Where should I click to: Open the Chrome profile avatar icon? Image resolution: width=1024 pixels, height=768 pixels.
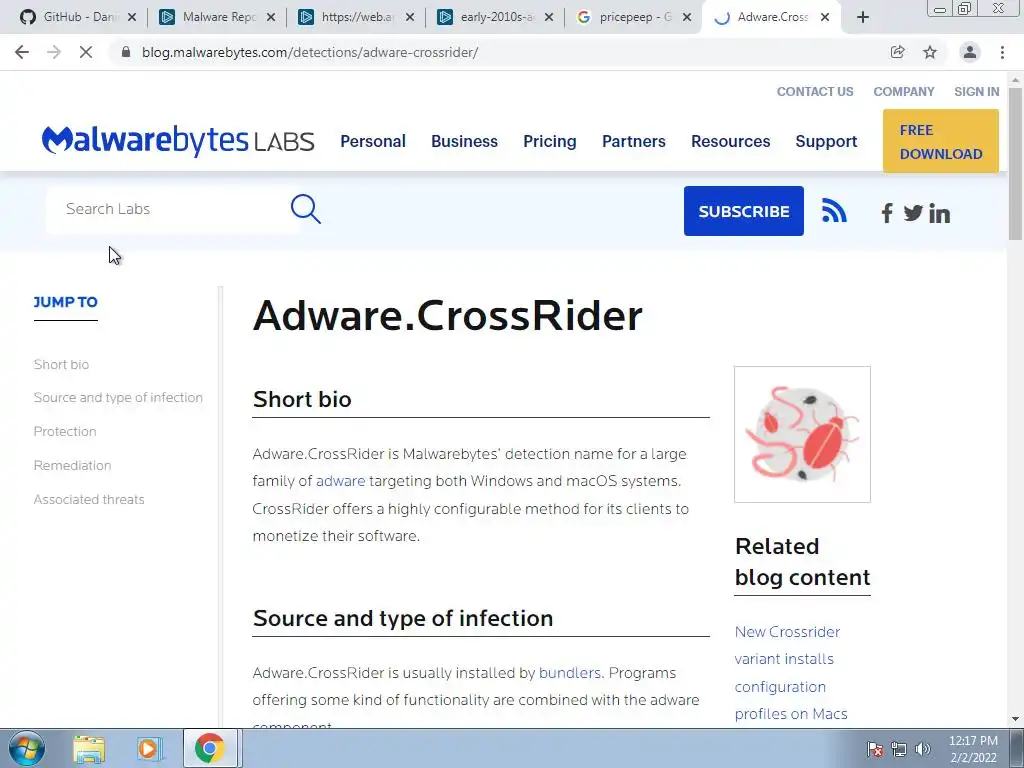pyautogui.click(x=970, y=52)
